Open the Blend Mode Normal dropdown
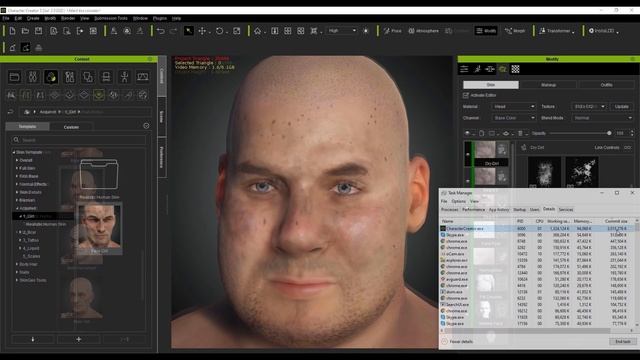This screenshot has height=360, width=640. coord(602,118)
